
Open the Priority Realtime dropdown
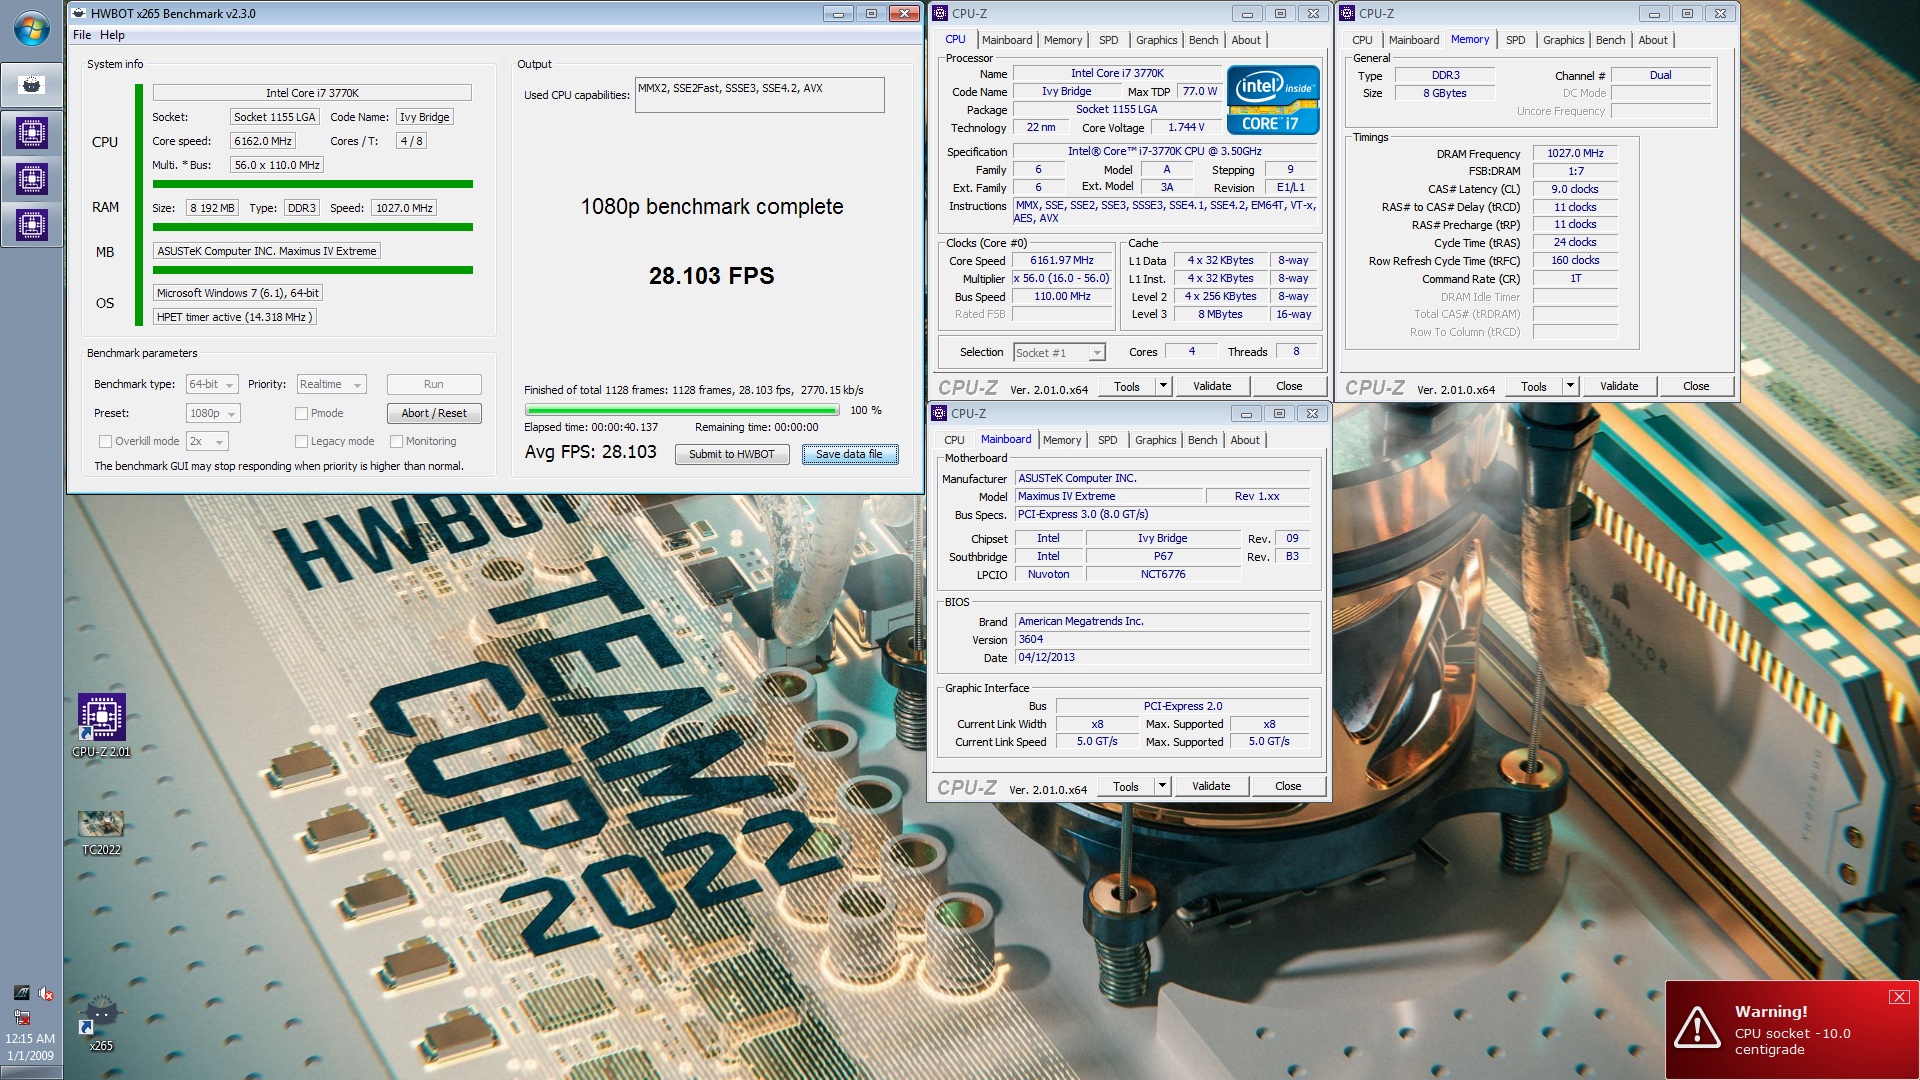332,384
